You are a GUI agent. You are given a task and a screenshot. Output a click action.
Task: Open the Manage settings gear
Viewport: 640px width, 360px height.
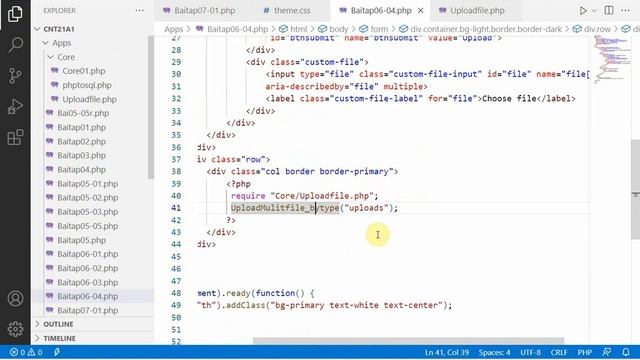(x=15, y=329)
